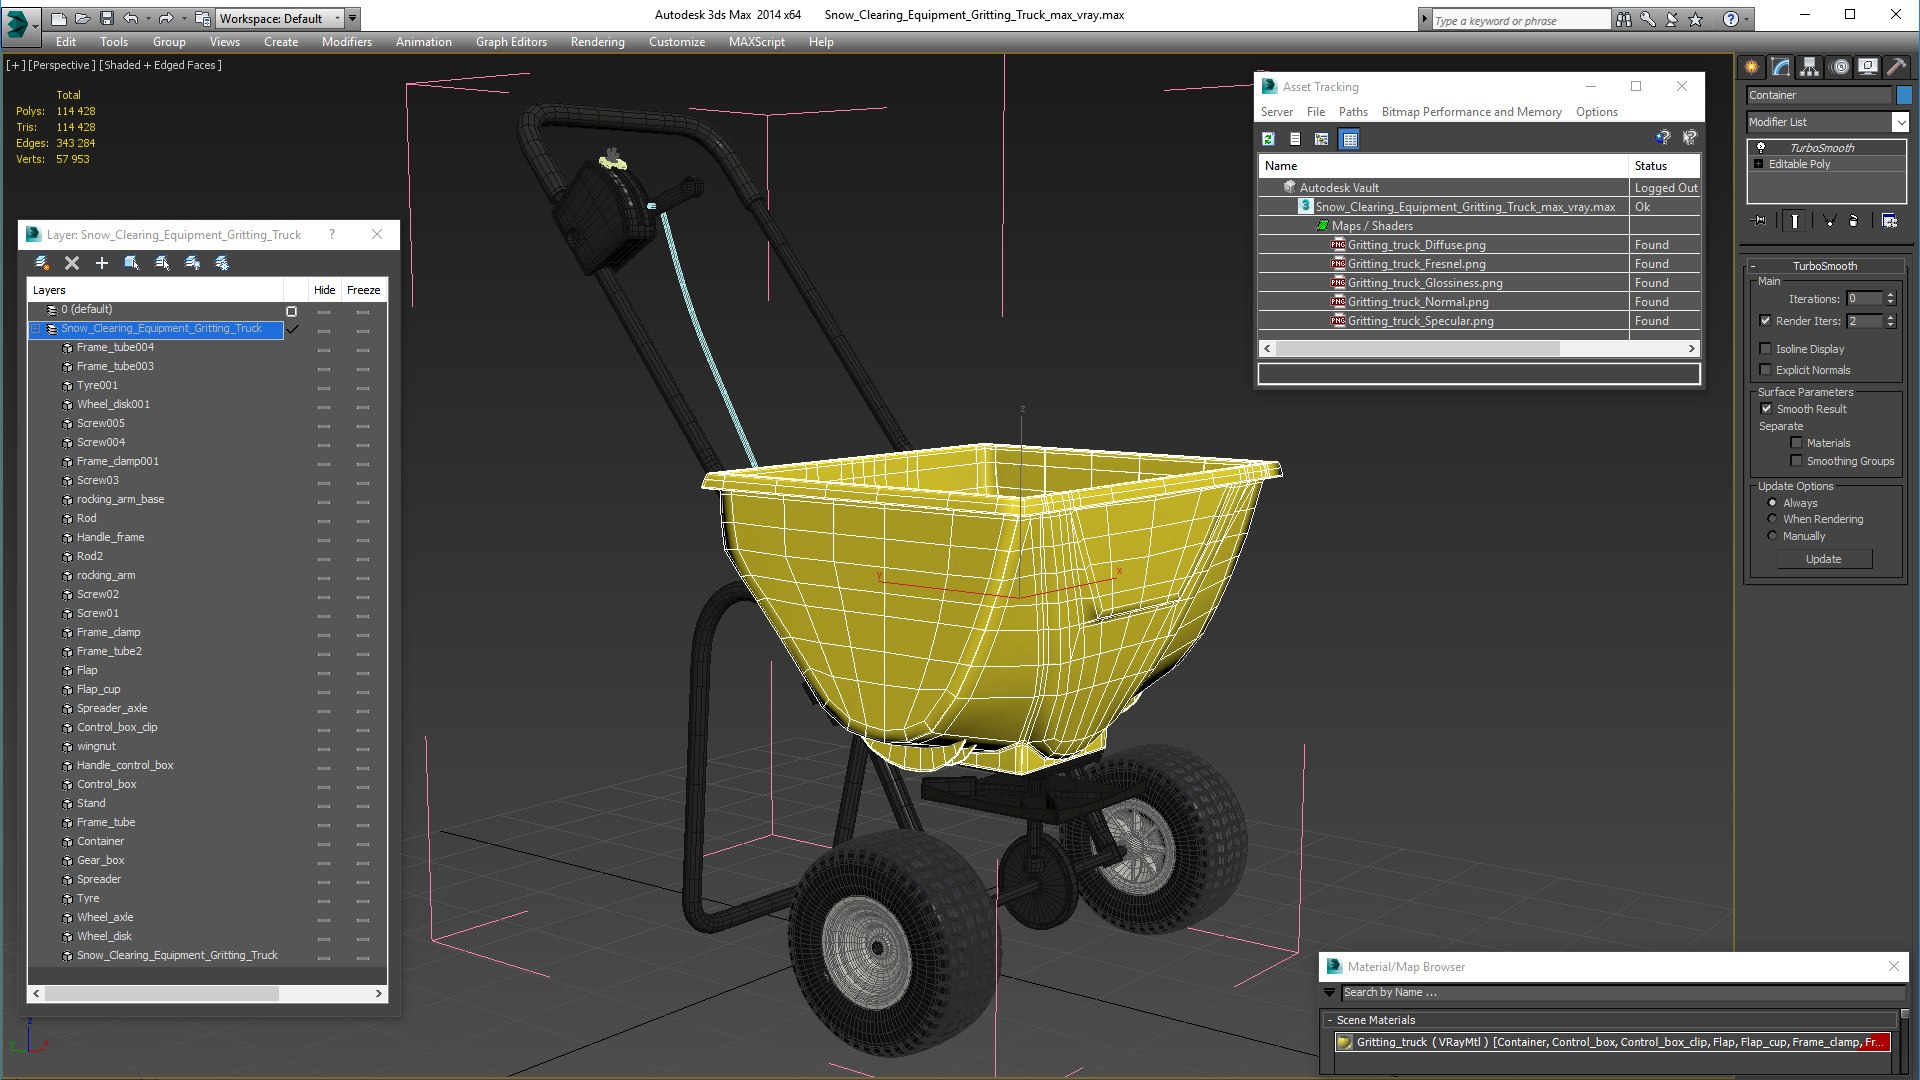Open the Hierarchy command panel tab
1920x1080 pixels.
click(1810, 67)
